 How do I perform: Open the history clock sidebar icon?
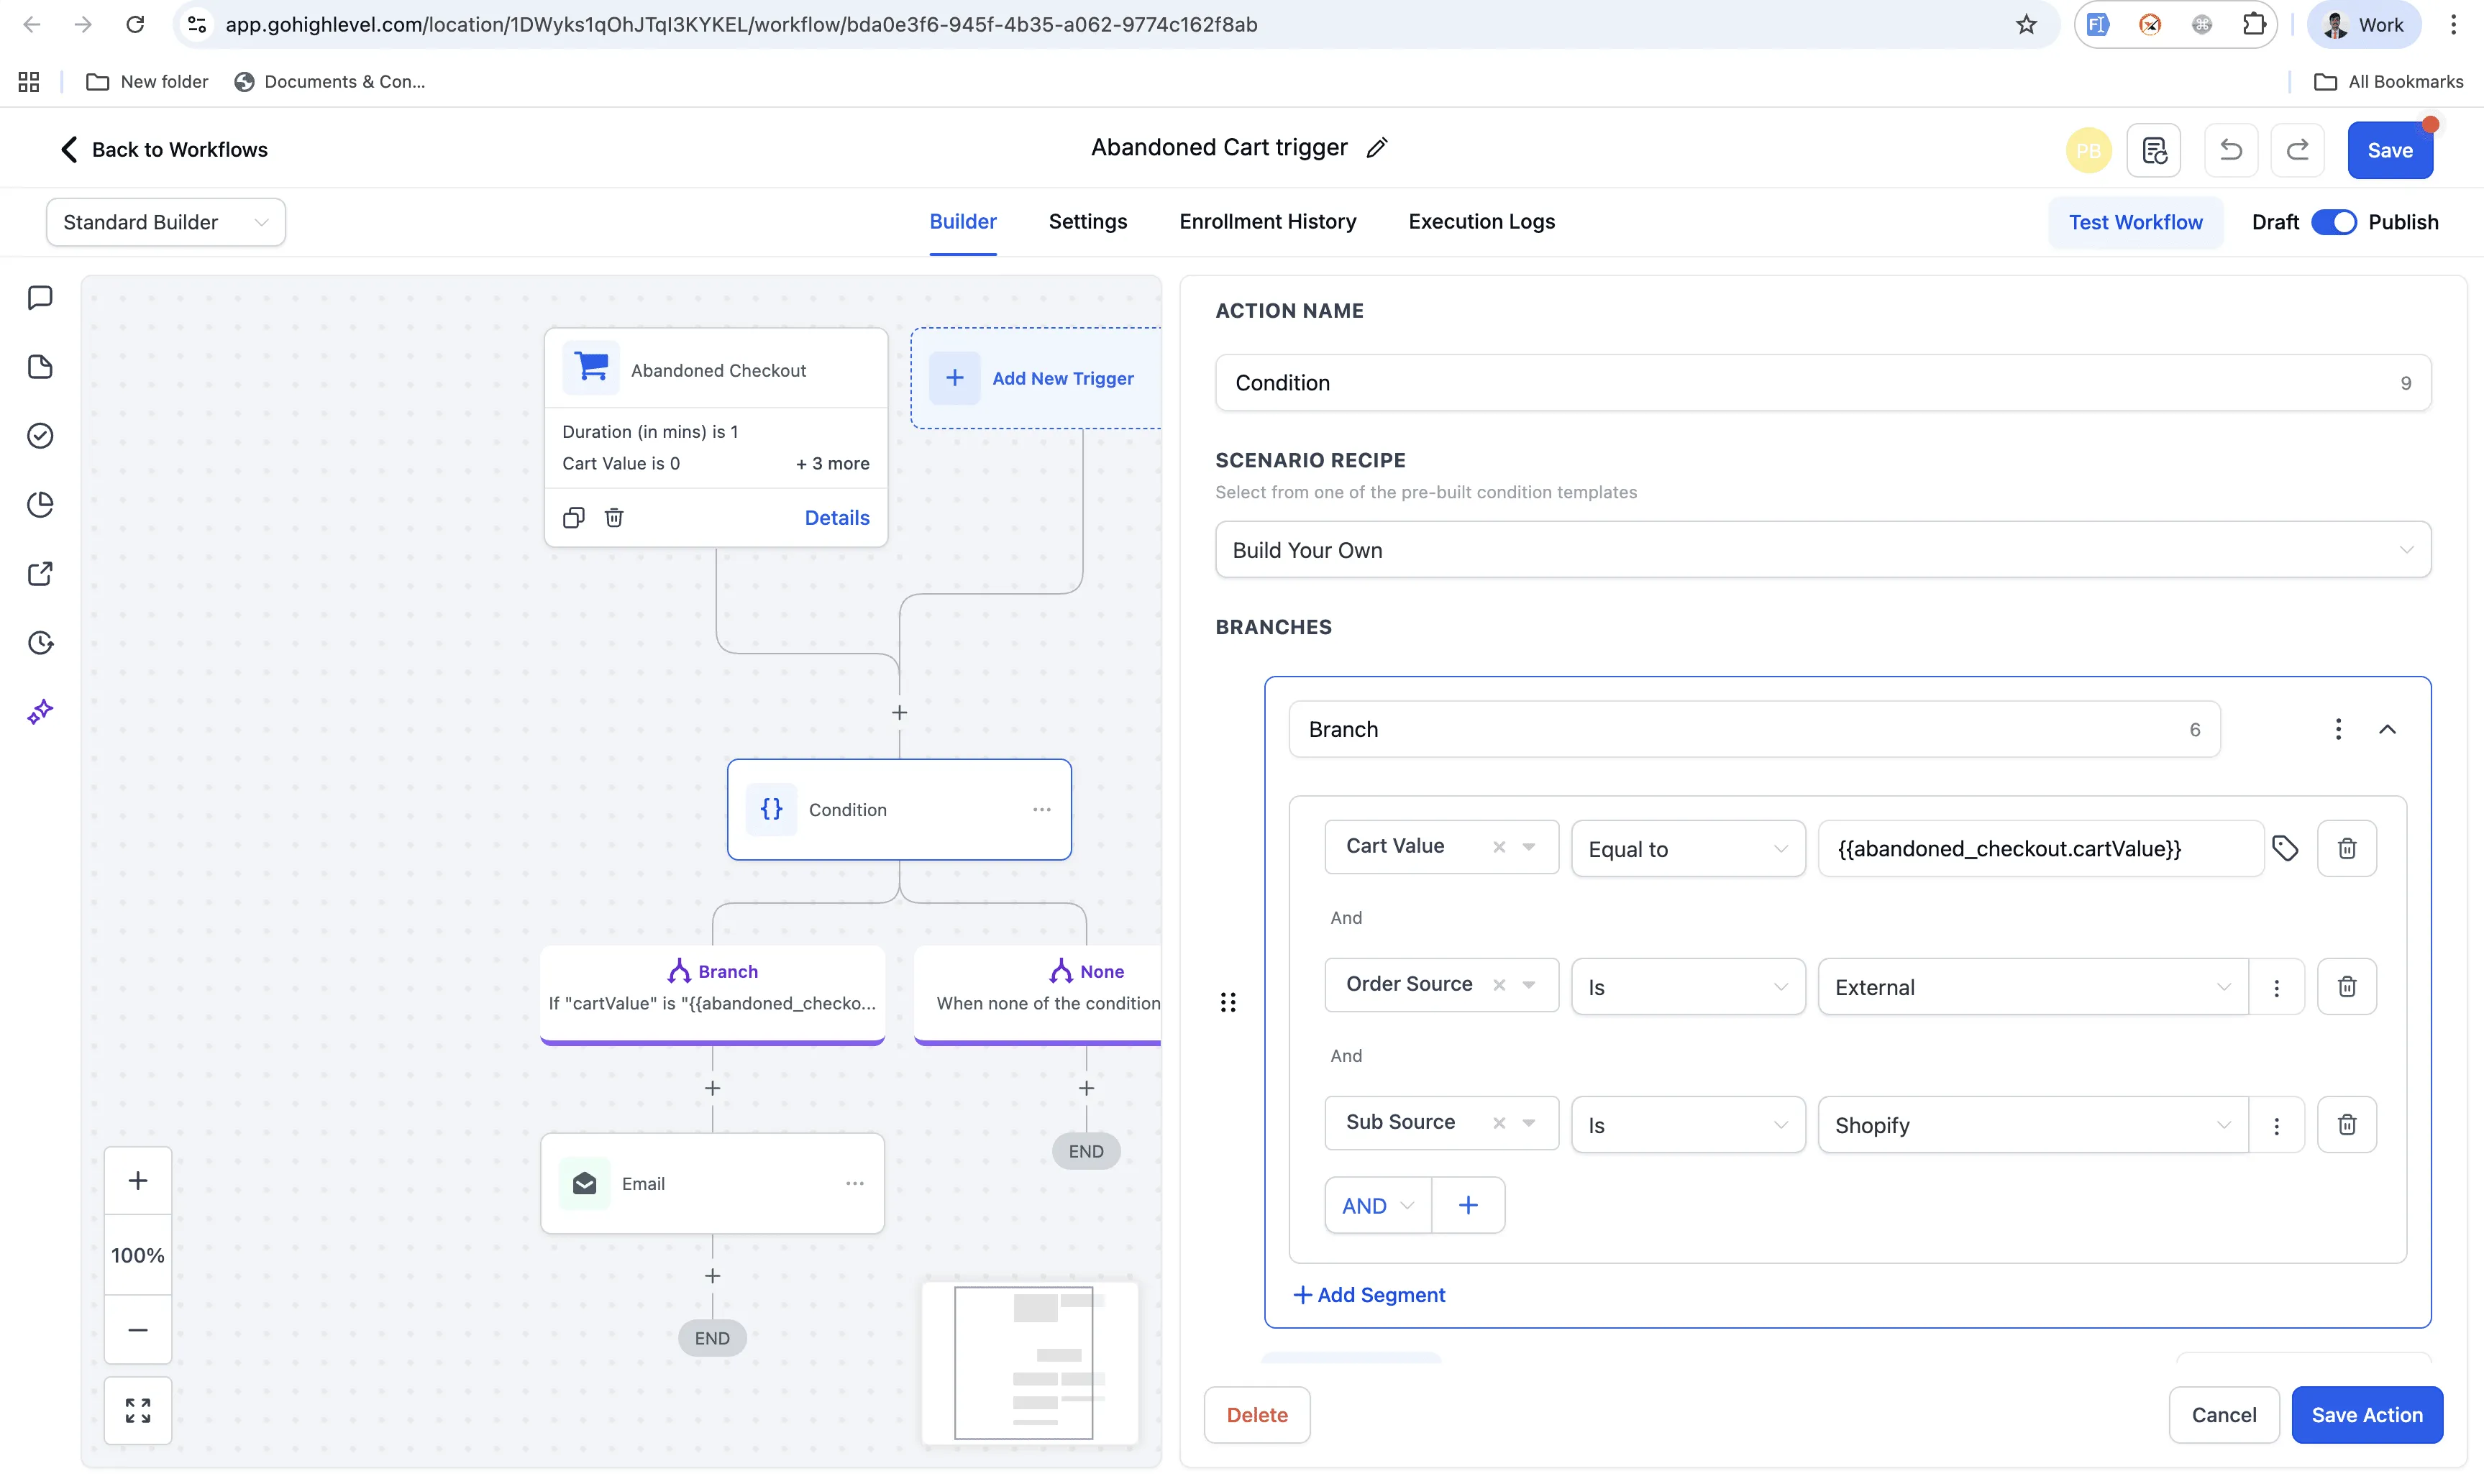point(39,642)
